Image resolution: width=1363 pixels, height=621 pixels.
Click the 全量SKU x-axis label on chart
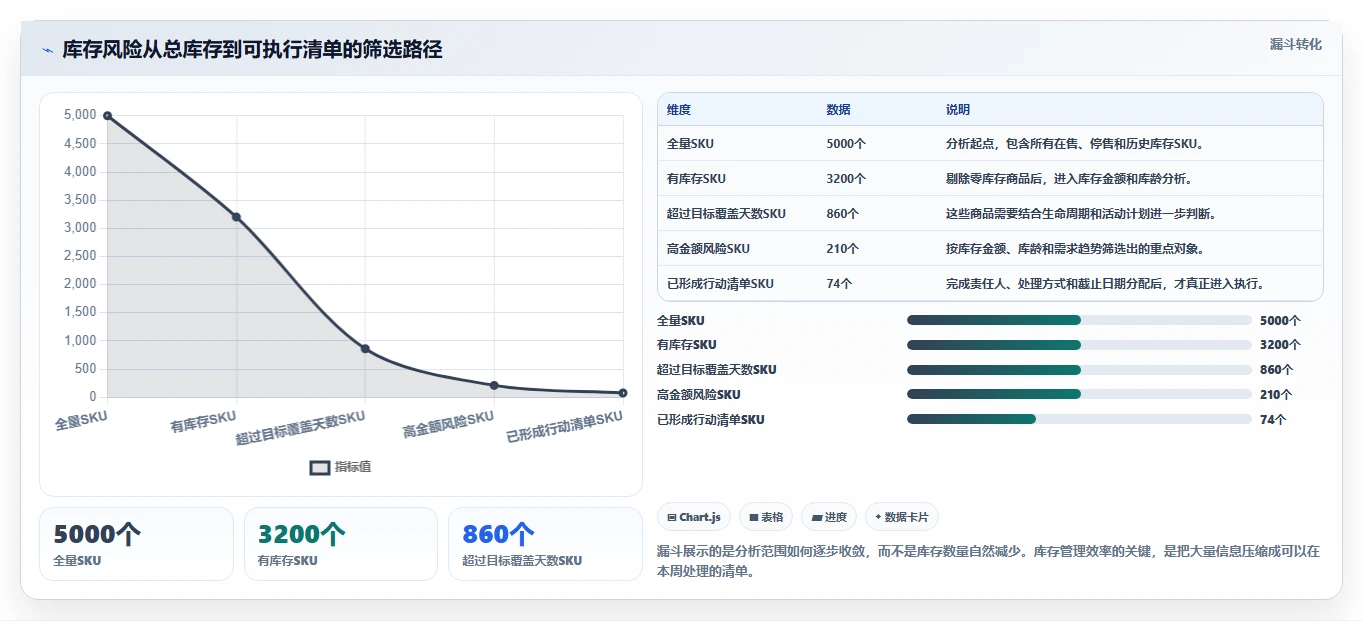(x=81, y=421)
